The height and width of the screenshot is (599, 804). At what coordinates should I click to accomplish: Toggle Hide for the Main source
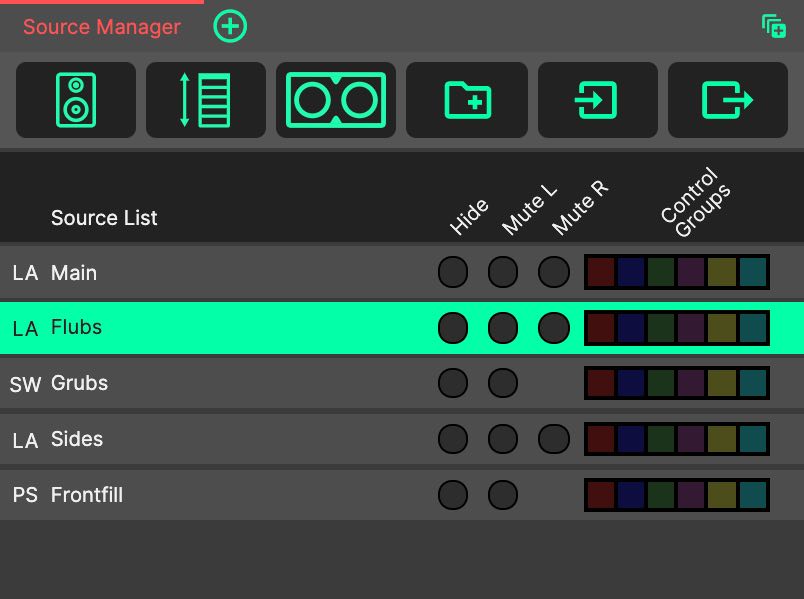[x=453, y=272]
